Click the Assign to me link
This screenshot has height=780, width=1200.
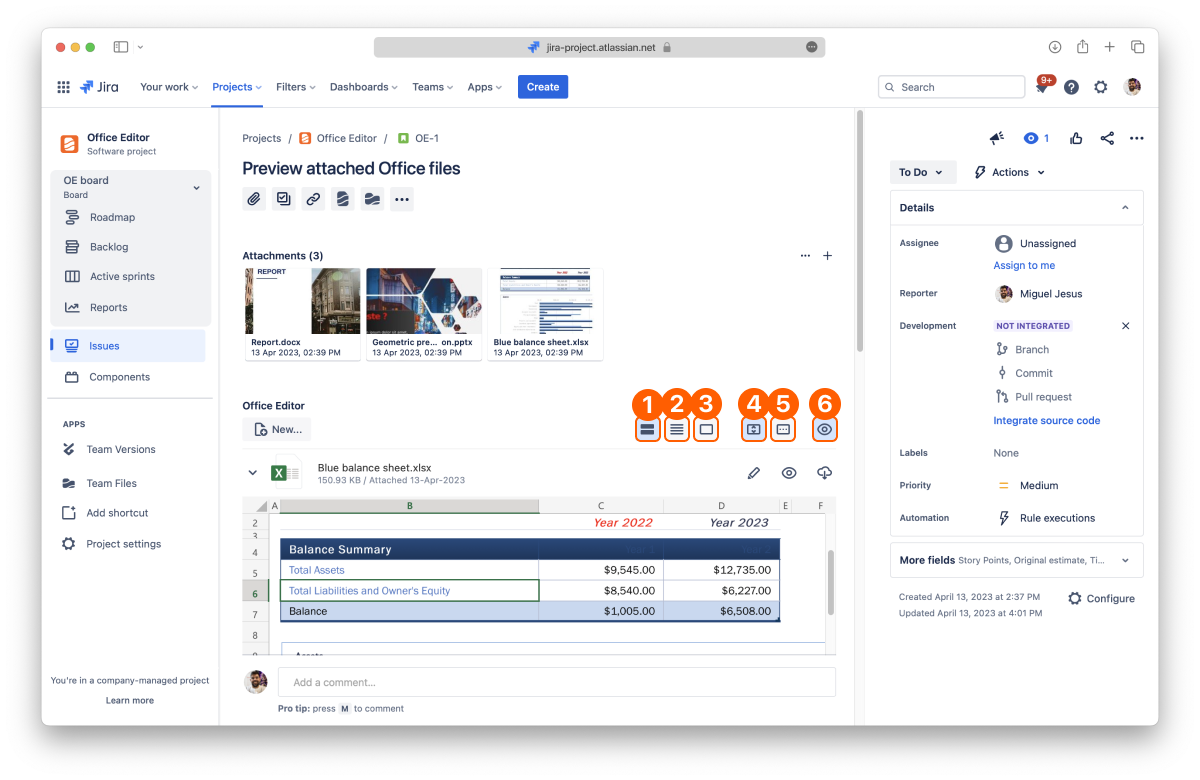(1024, 265)
